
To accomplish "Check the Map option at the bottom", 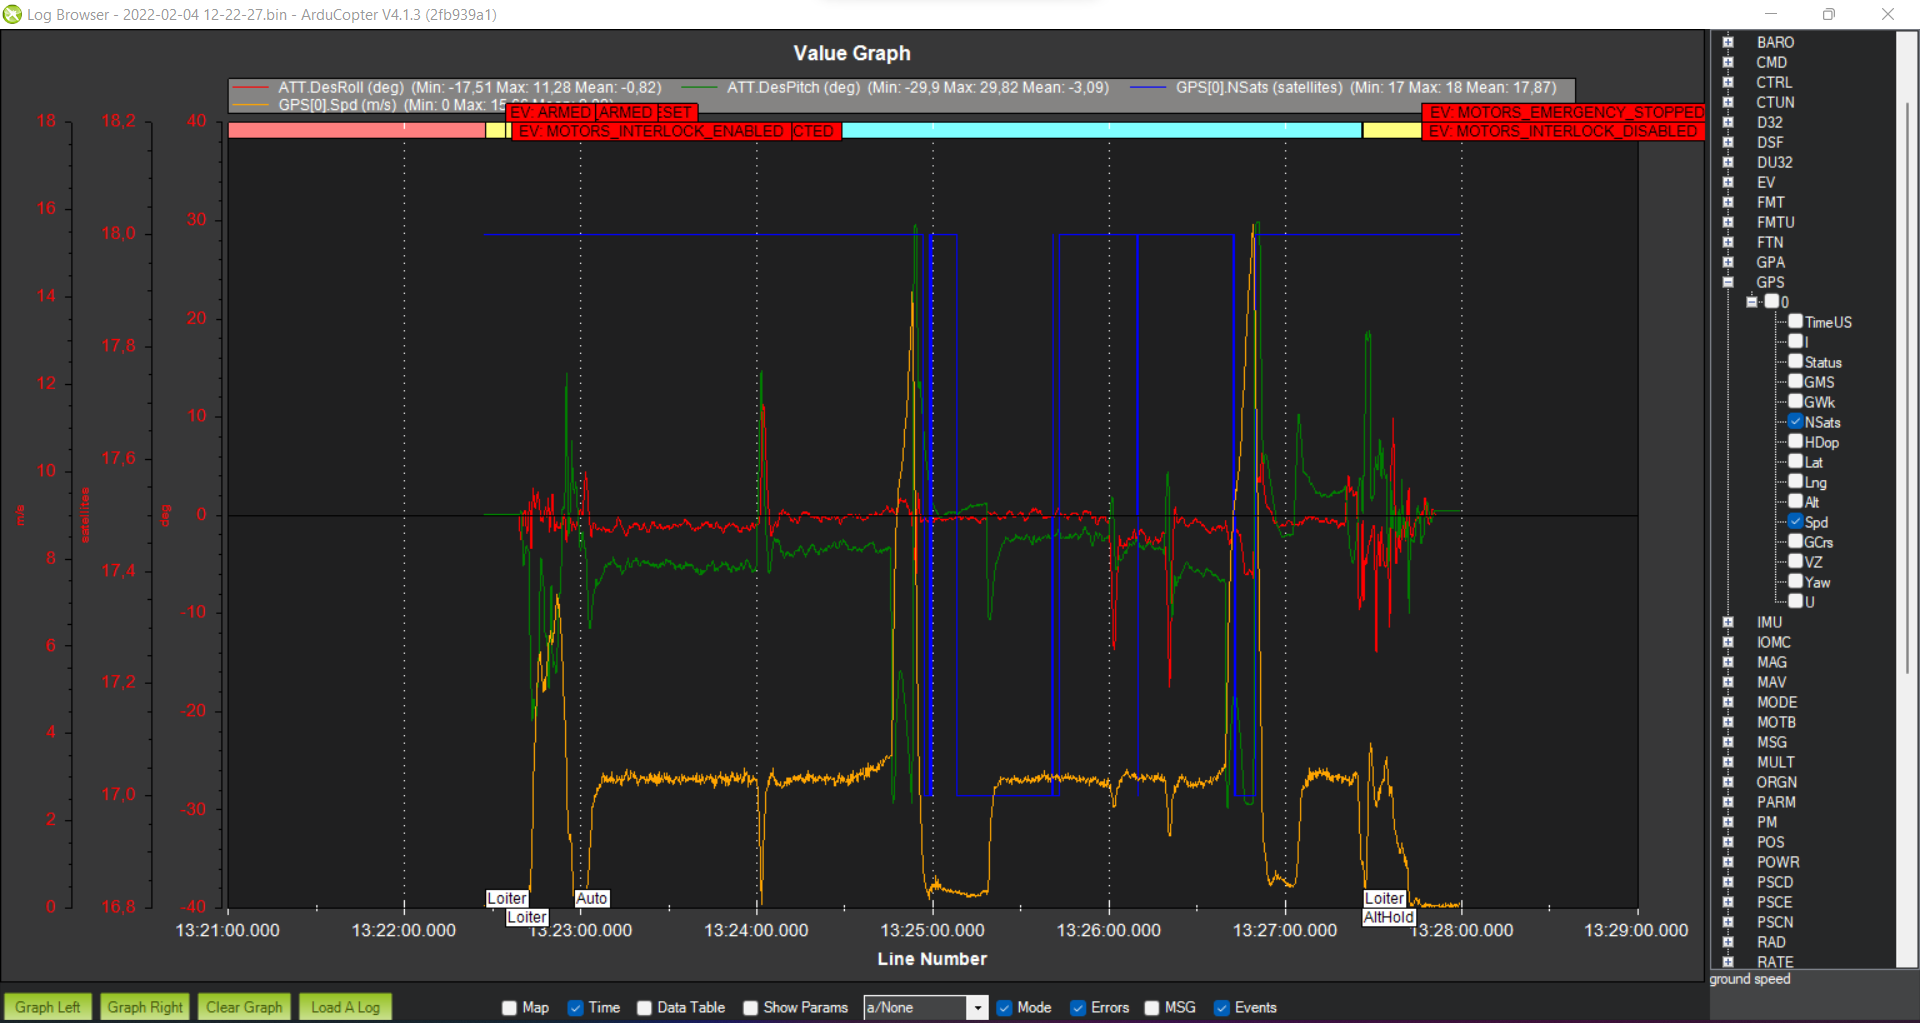I will tap(509, 1008).
